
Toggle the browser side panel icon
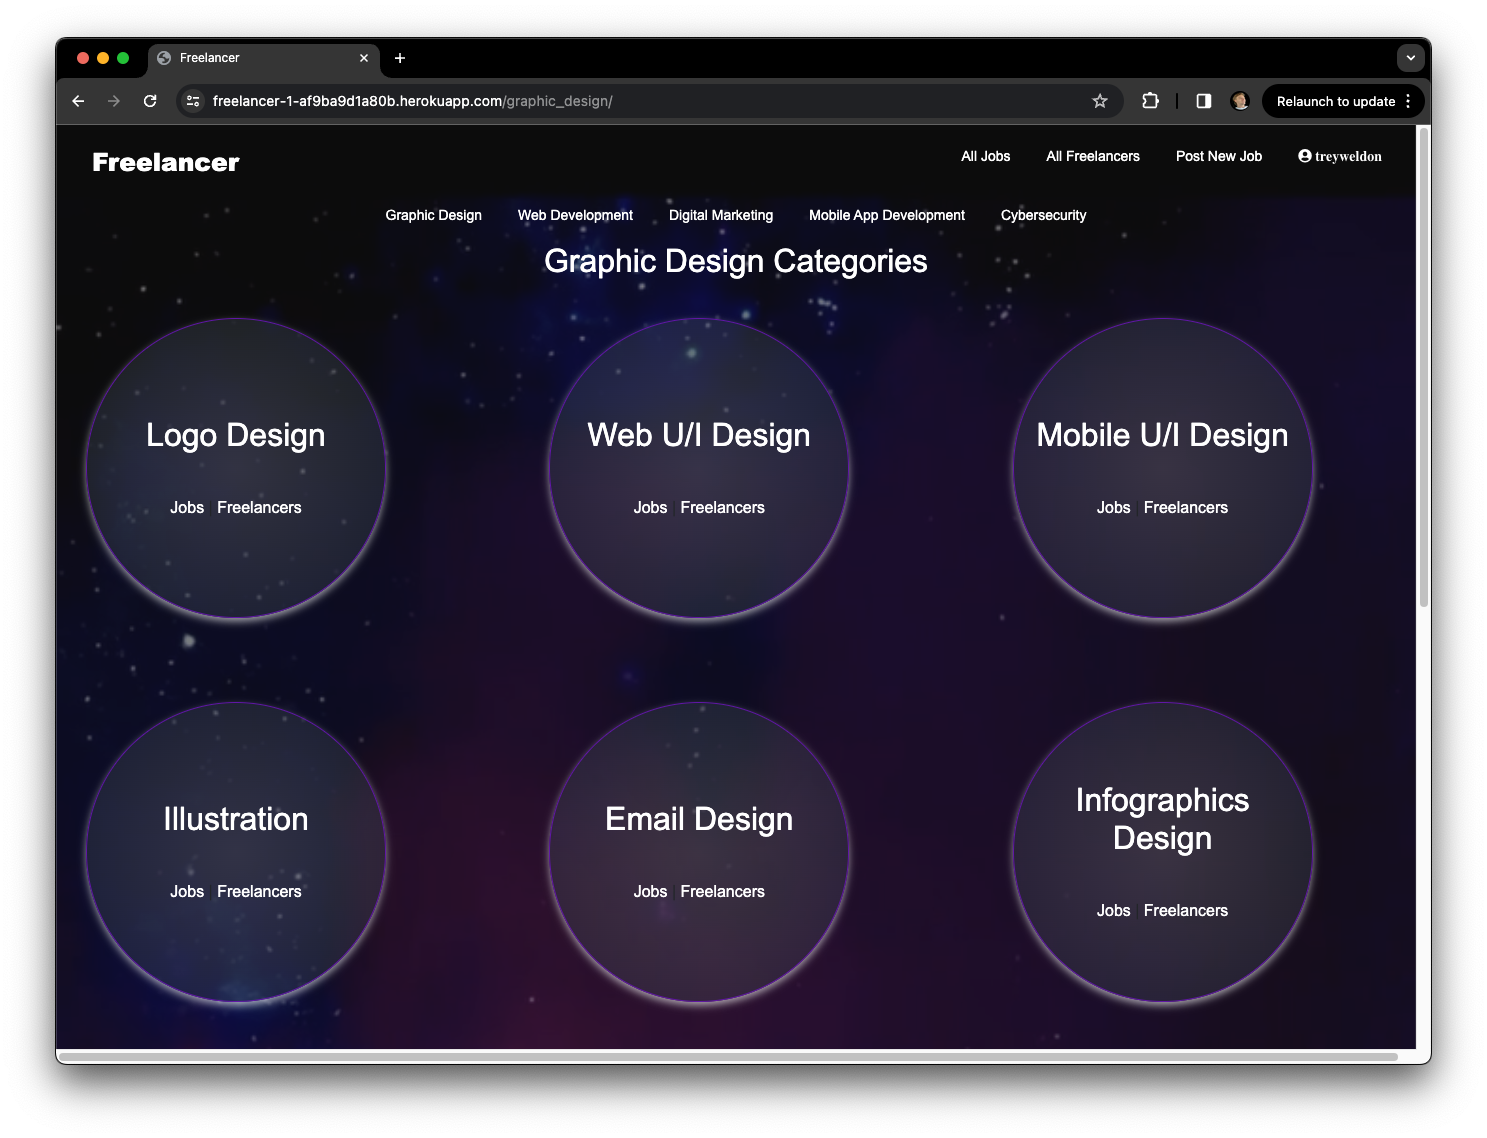pyautogui.click(x=1204, y=101)
